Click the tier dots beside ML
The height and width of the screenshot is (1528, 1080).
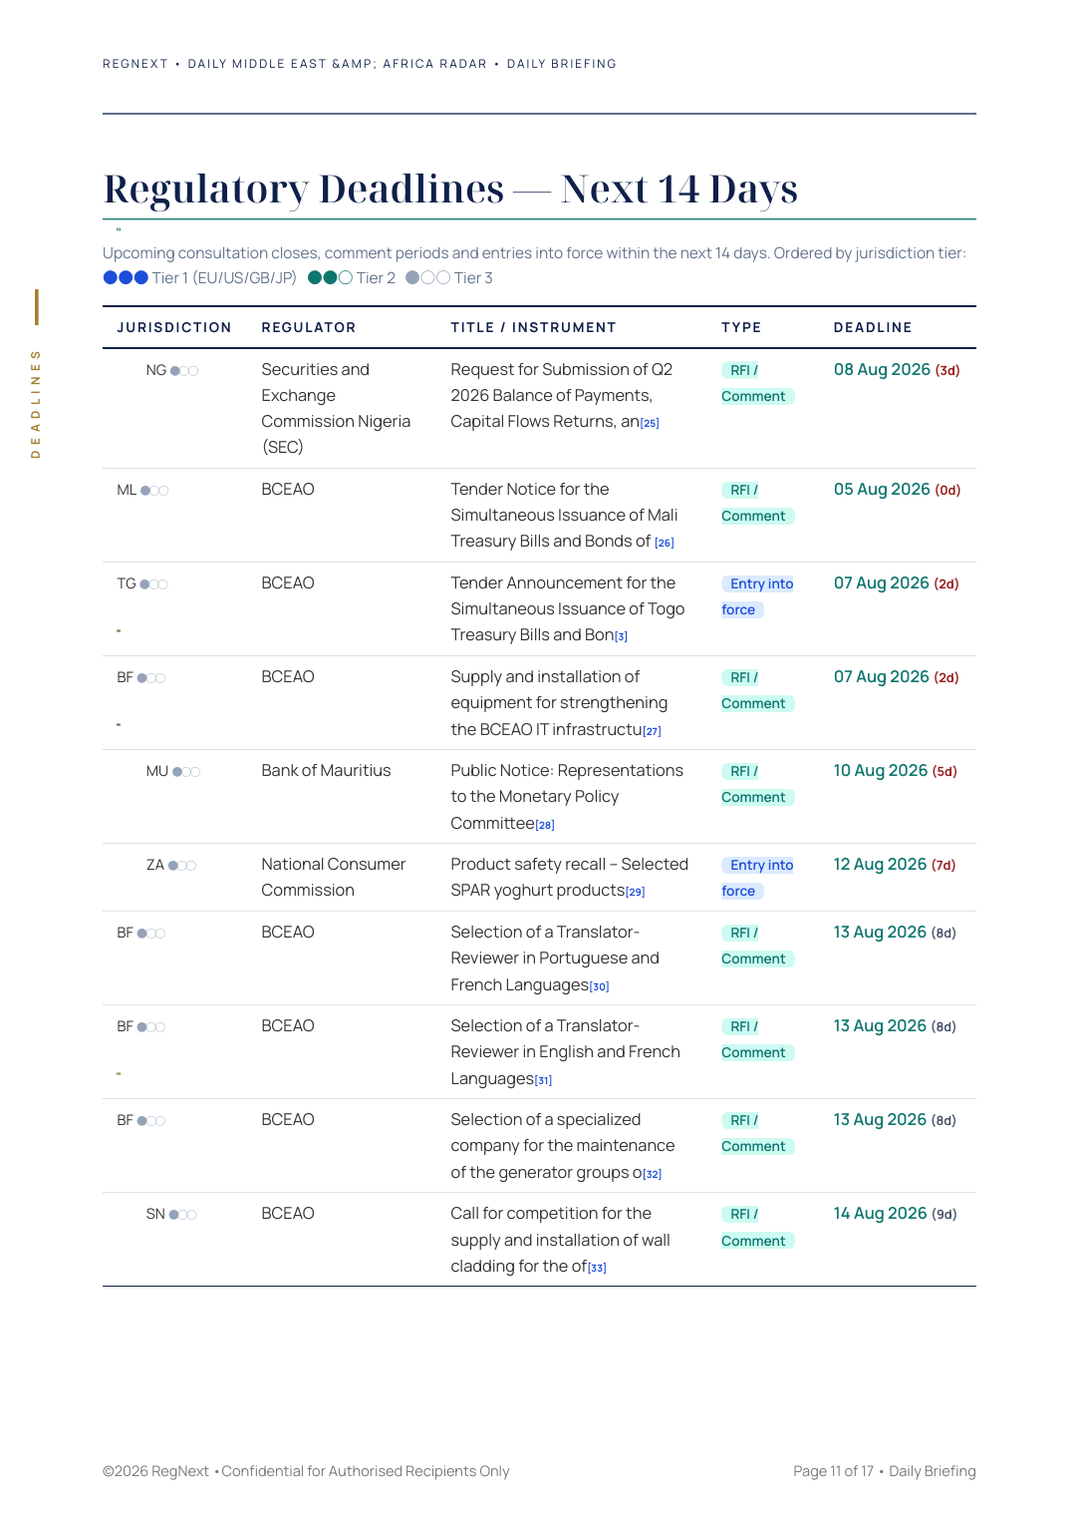click(154, 491)
